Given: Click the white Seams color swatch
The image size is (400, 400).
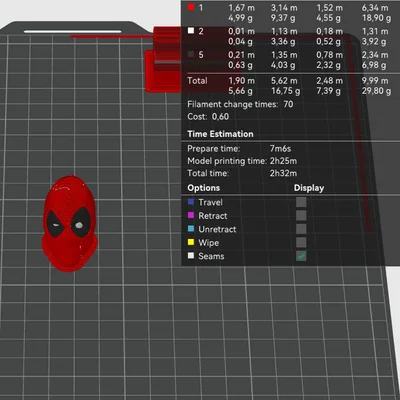Looking at the screenshot, I should point(191,256).
